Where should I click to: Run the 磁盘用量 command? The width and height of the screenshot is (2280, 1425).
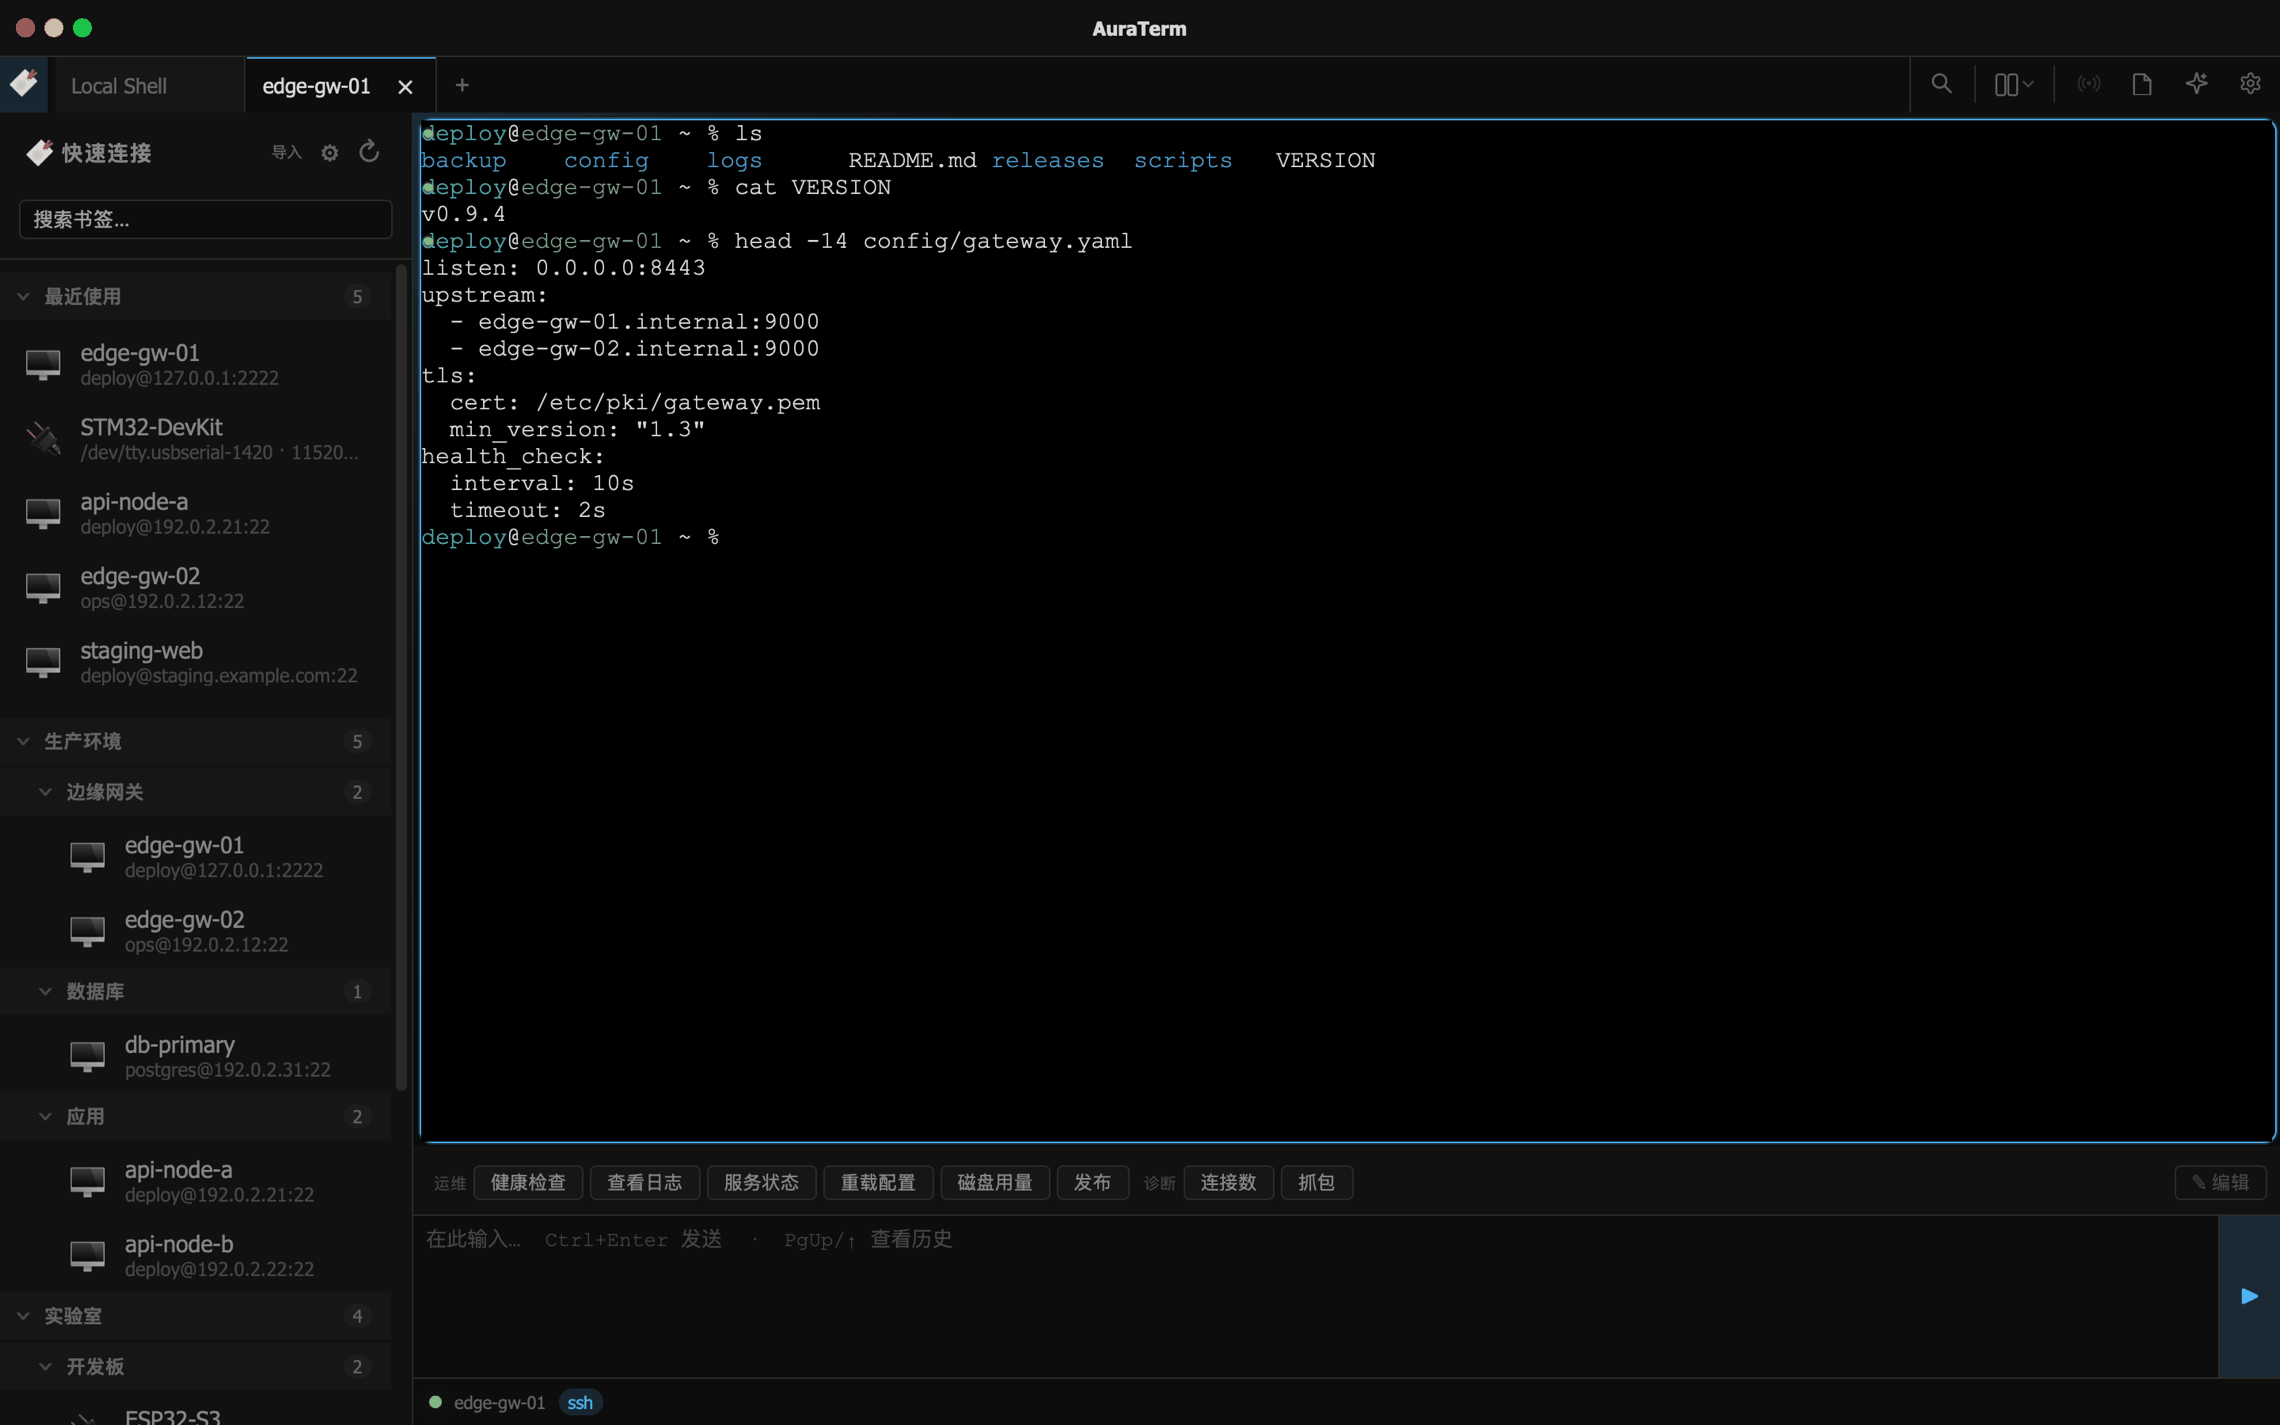pyautogui.click(x=994, y=1182)
